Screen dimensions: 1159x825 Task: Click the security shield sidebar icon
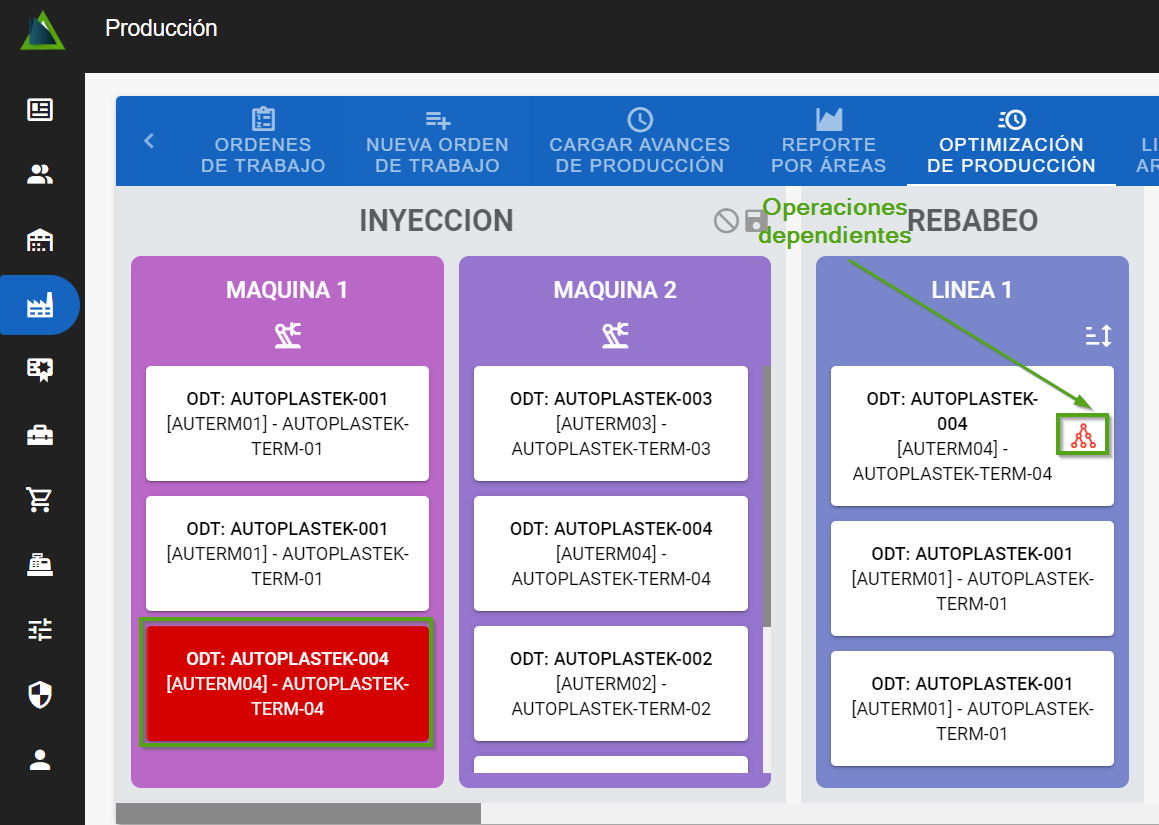click(40, 695)
